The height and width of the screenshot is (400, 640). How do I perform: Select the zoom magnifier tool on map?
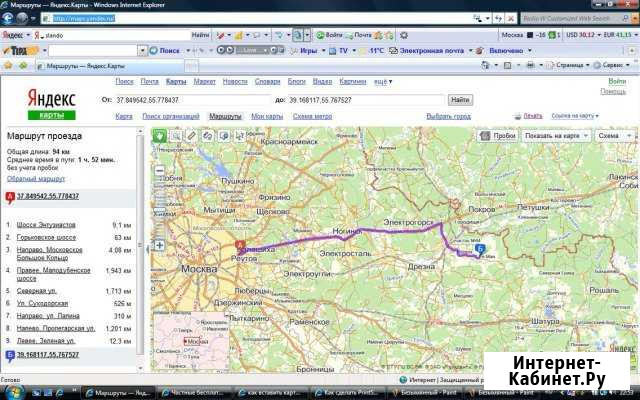tap(175, 135)
